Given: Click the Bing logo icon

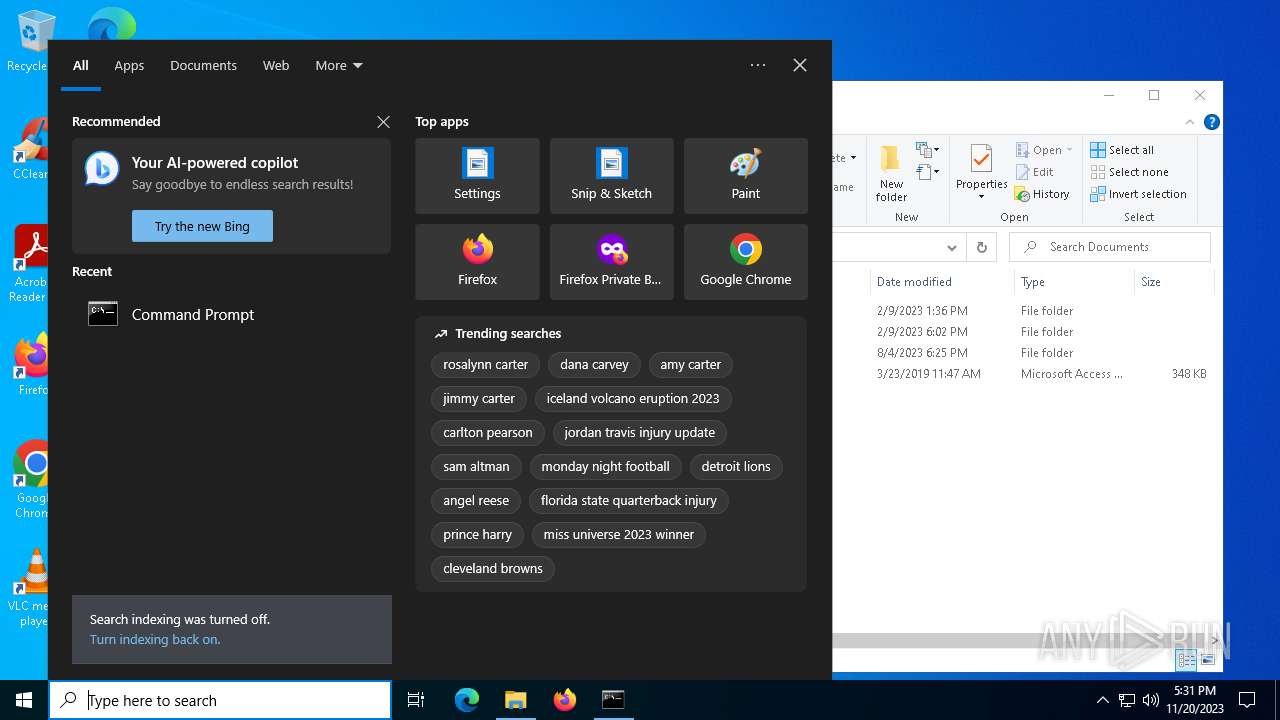Looking at the screenshot, I should click(102, 169).
